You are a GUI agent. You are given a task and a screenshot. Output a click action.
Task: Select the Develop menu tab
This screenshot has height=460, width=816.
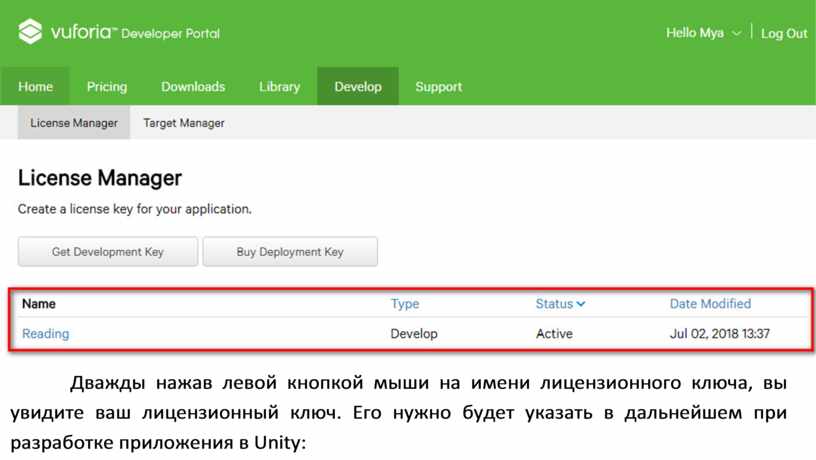coord(358,86)
